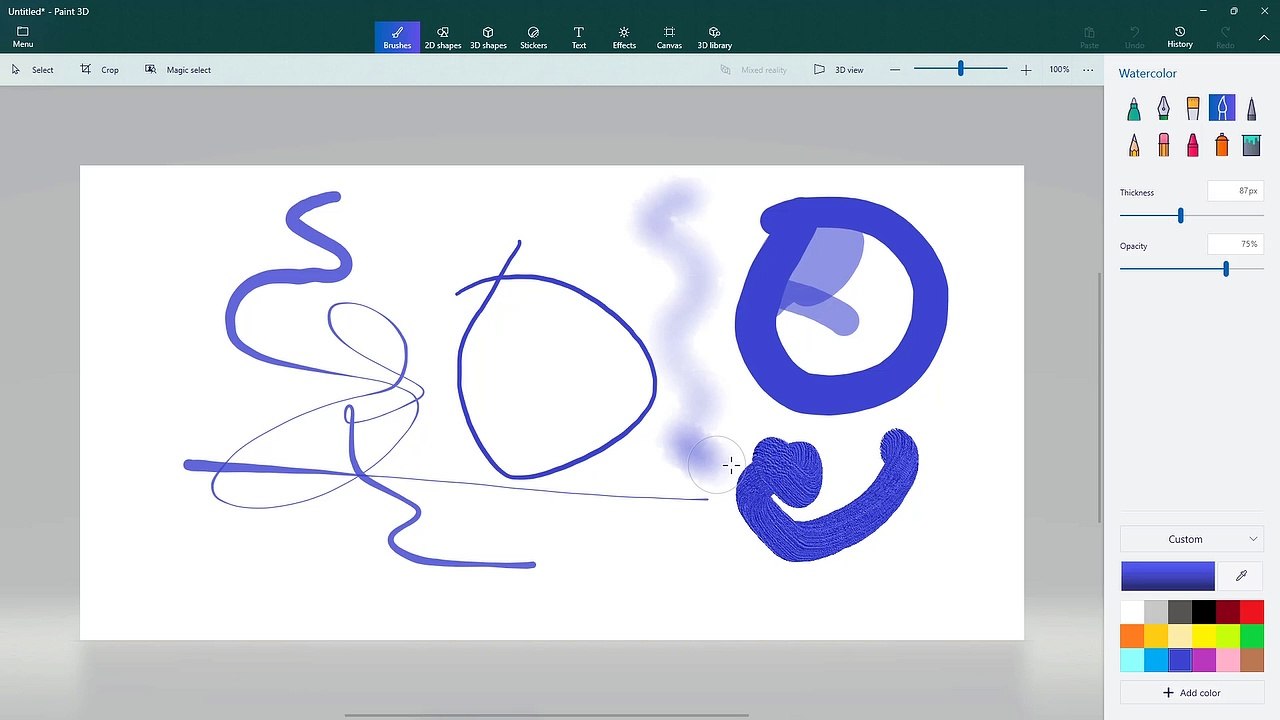Click the Add color button

point(1192,692)
